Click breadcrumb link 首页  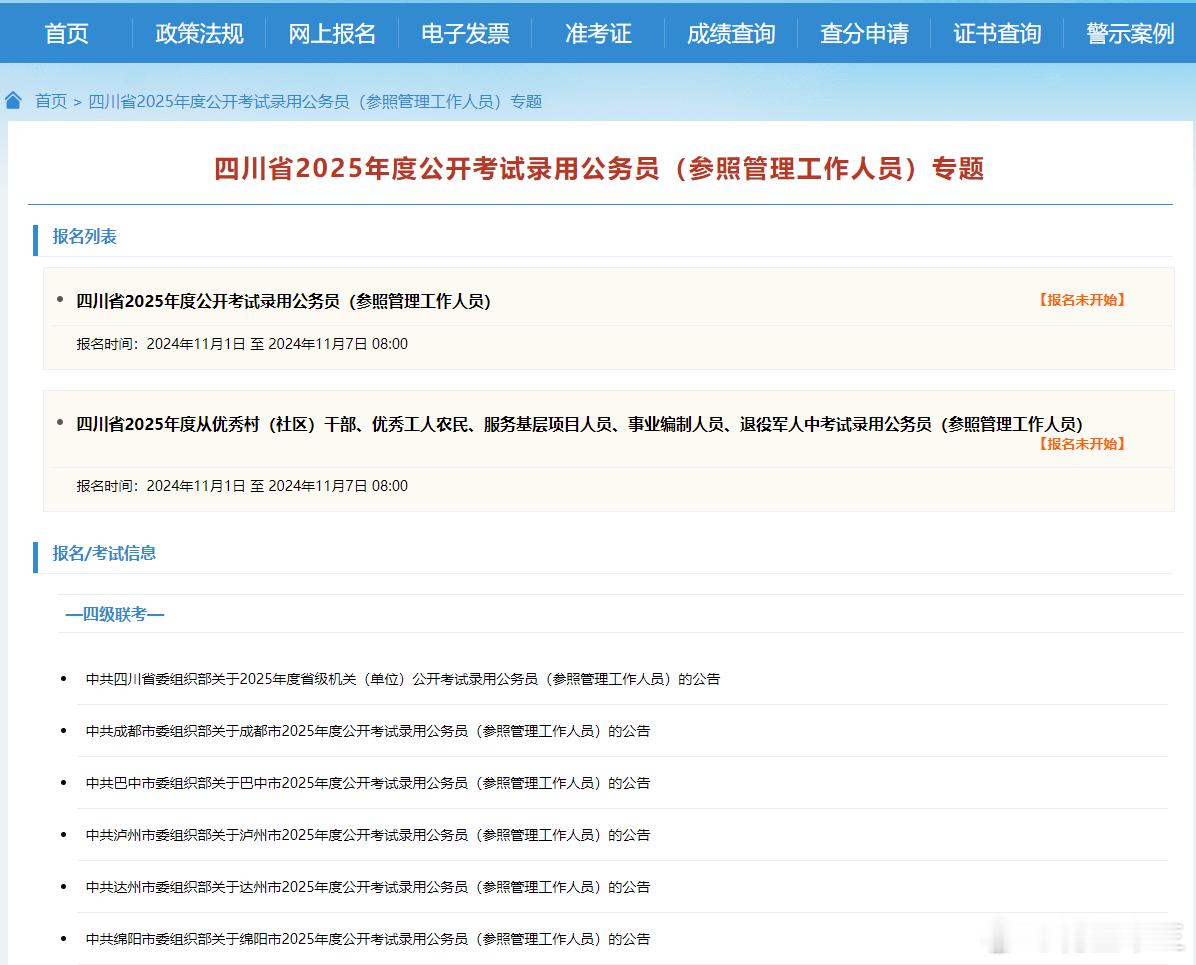click(51, 101)
